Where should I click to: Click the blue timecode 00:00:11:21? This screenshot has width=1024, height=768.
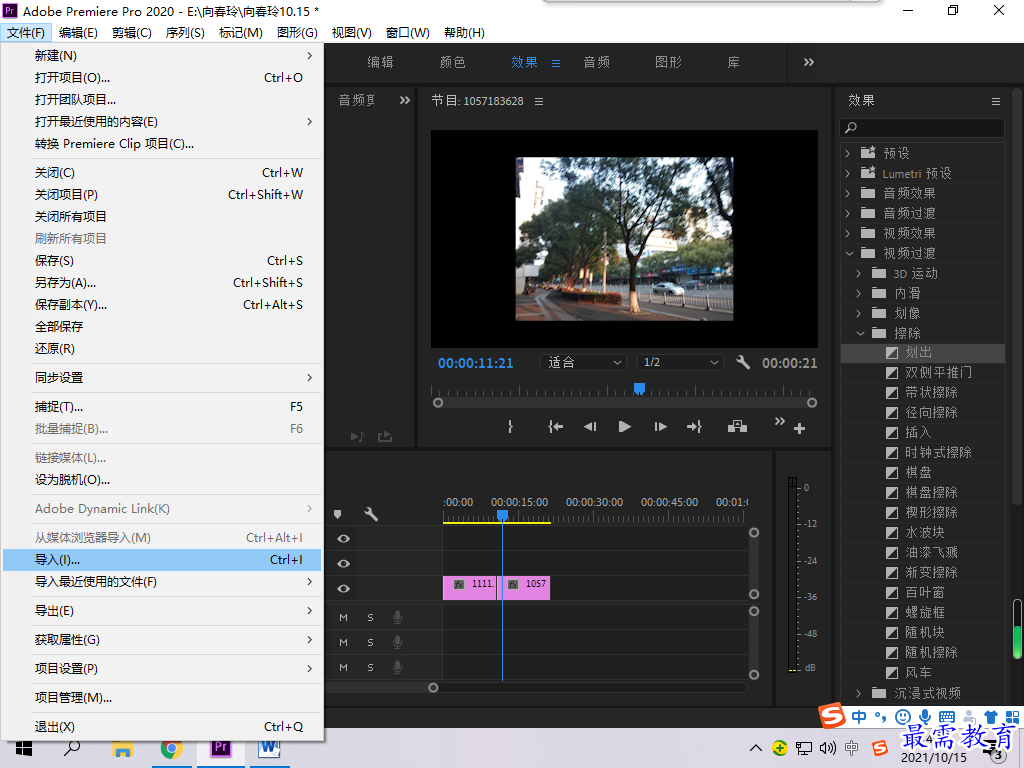click(475, 363)
